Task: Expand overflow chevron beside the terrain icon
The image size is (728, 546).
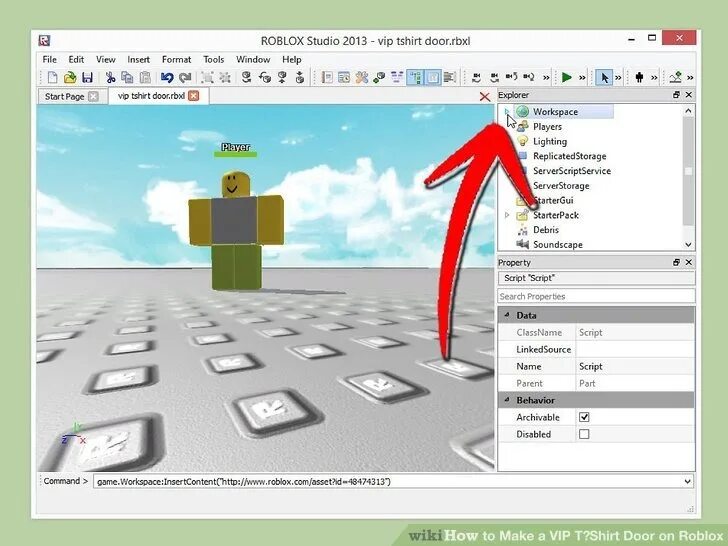Action: [x=690, y=78]
